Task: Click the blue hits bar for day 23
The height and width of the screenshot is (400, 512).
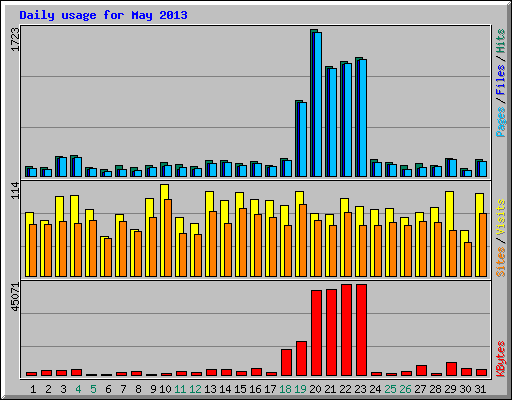Action: pyautogui.click(x=363, y=118)
